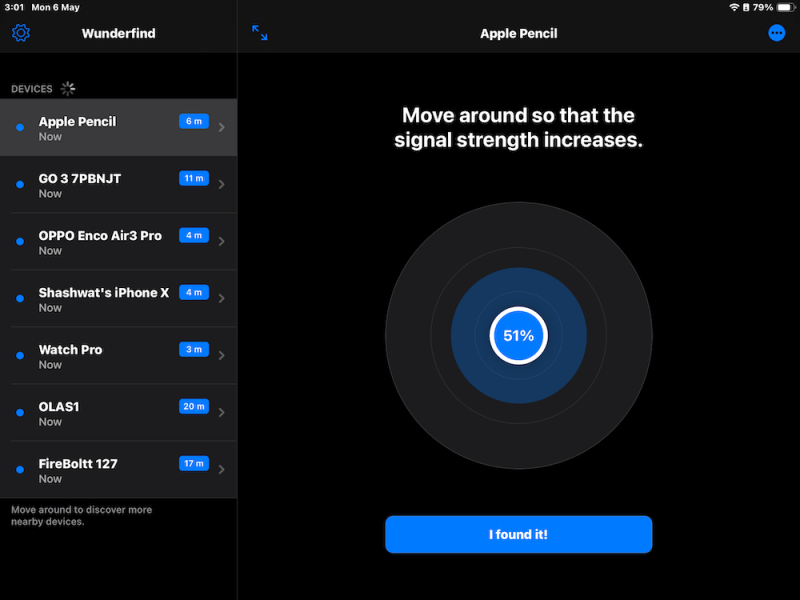Image resolution: width=800 pixels, height=600 pixels.
Task: Click the Apple Pencil header title
Action: pyautogui.click(x=518, y=34)
